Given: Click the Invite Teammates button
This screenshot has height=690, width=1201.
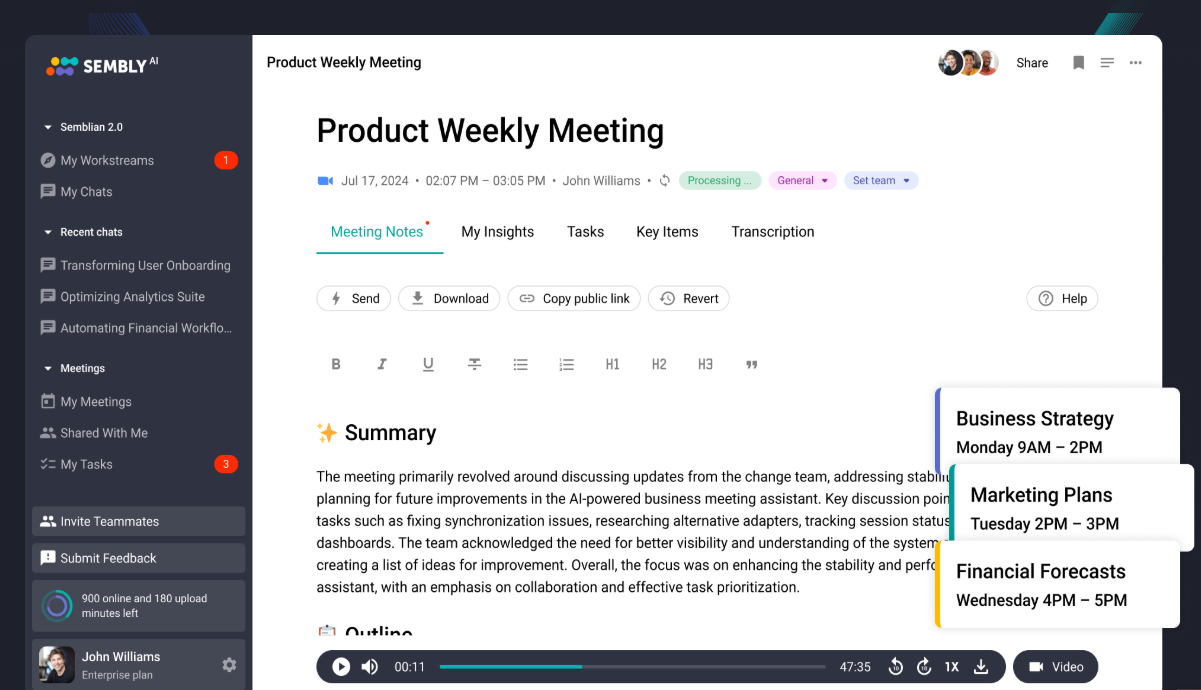Looking at the screenshot, I should pos(138,521).
